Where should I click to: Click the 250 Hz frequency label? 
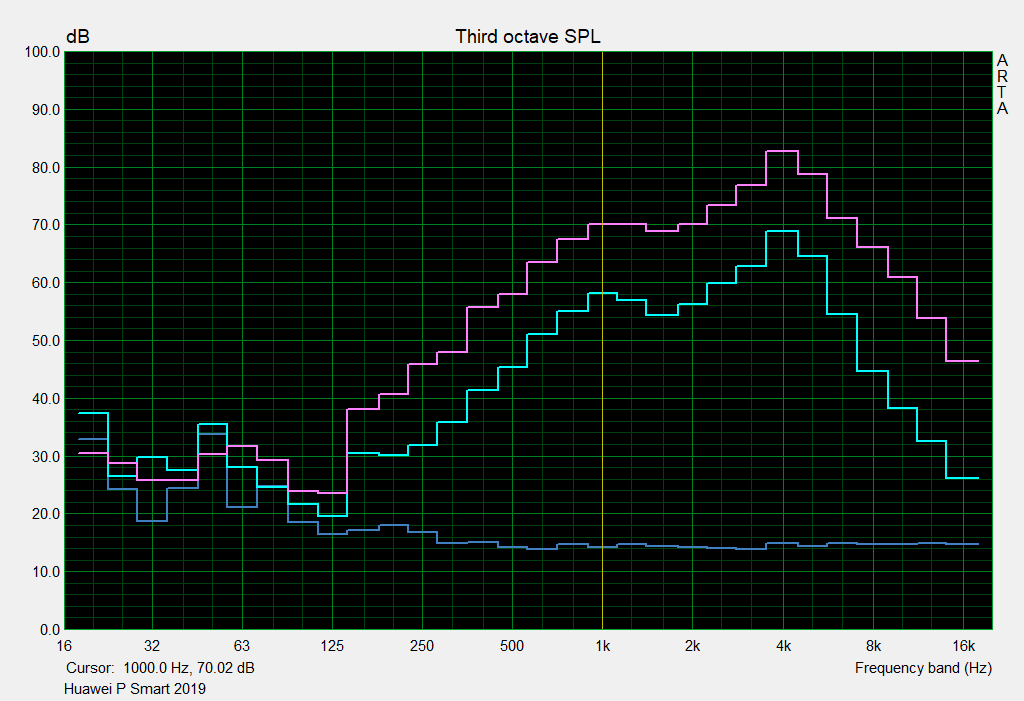pyautogui.click(x=422, y=646)
